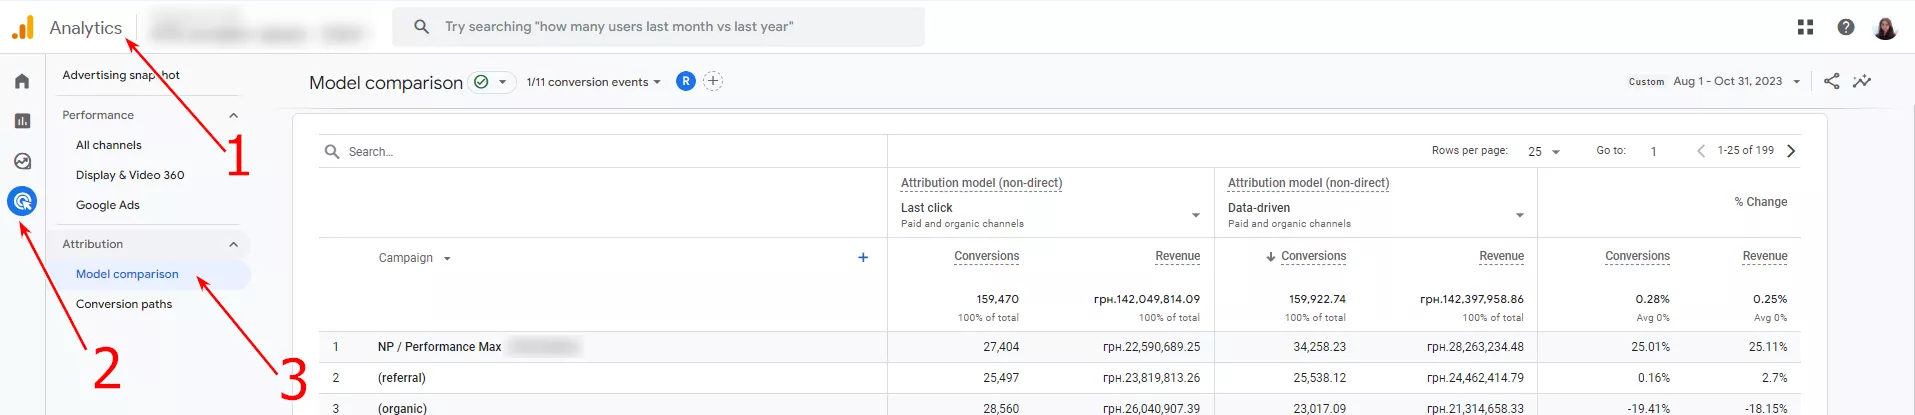
Task: Collapse the Attribution section
Action: pyautogui.click(x=233, y=244)
